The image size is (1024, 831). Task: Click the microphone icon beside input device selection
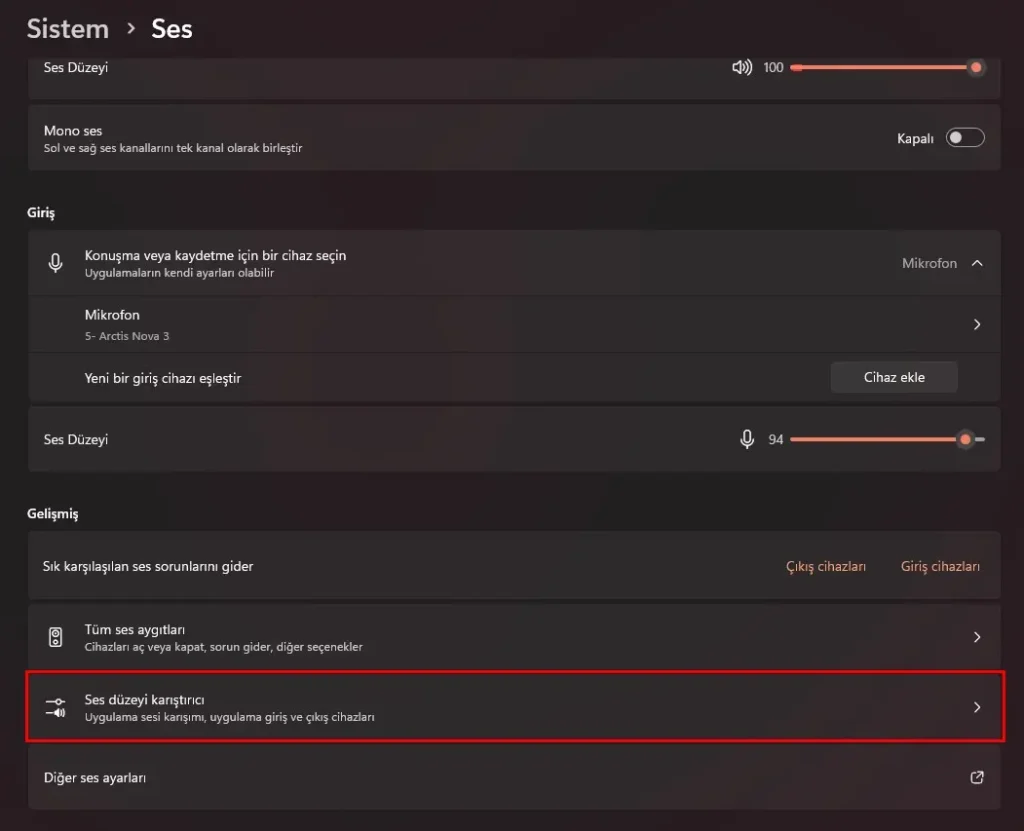[56, 263]
